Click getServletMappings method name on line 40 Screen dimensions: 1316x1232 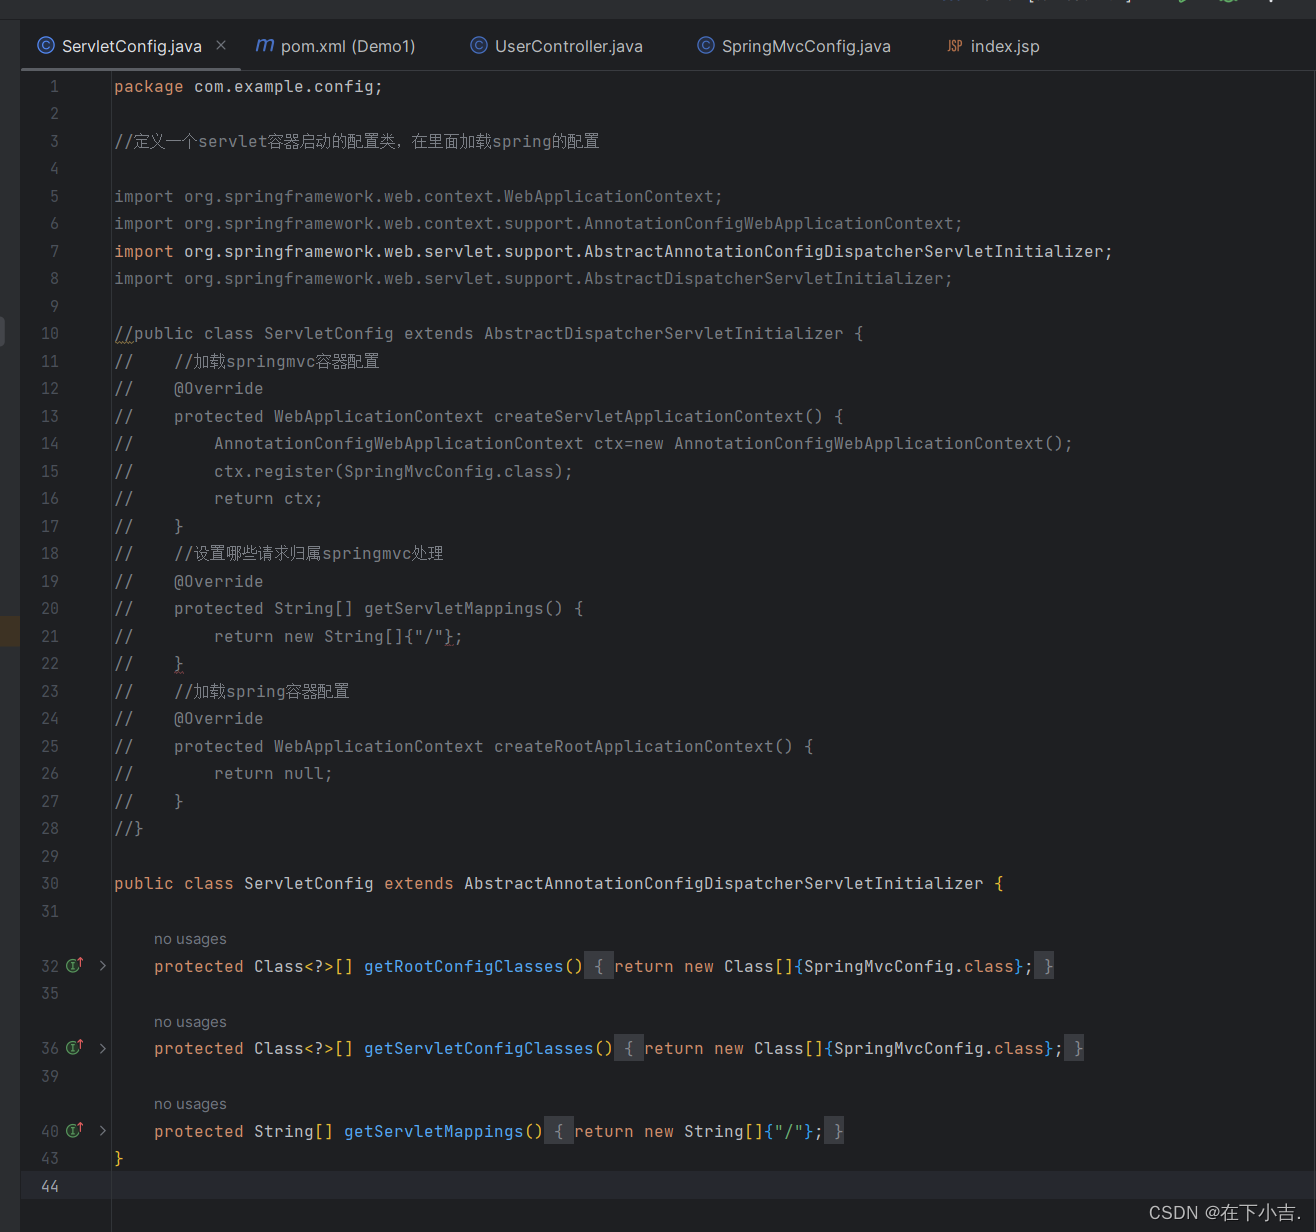tap(434, 1132)
